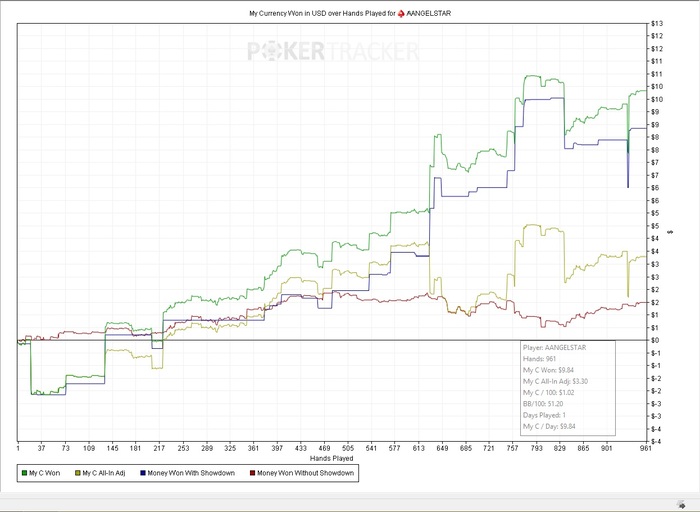700x512 pixels.
Task: Click the x-axis tick label 109
Action: tap(89, 448)
